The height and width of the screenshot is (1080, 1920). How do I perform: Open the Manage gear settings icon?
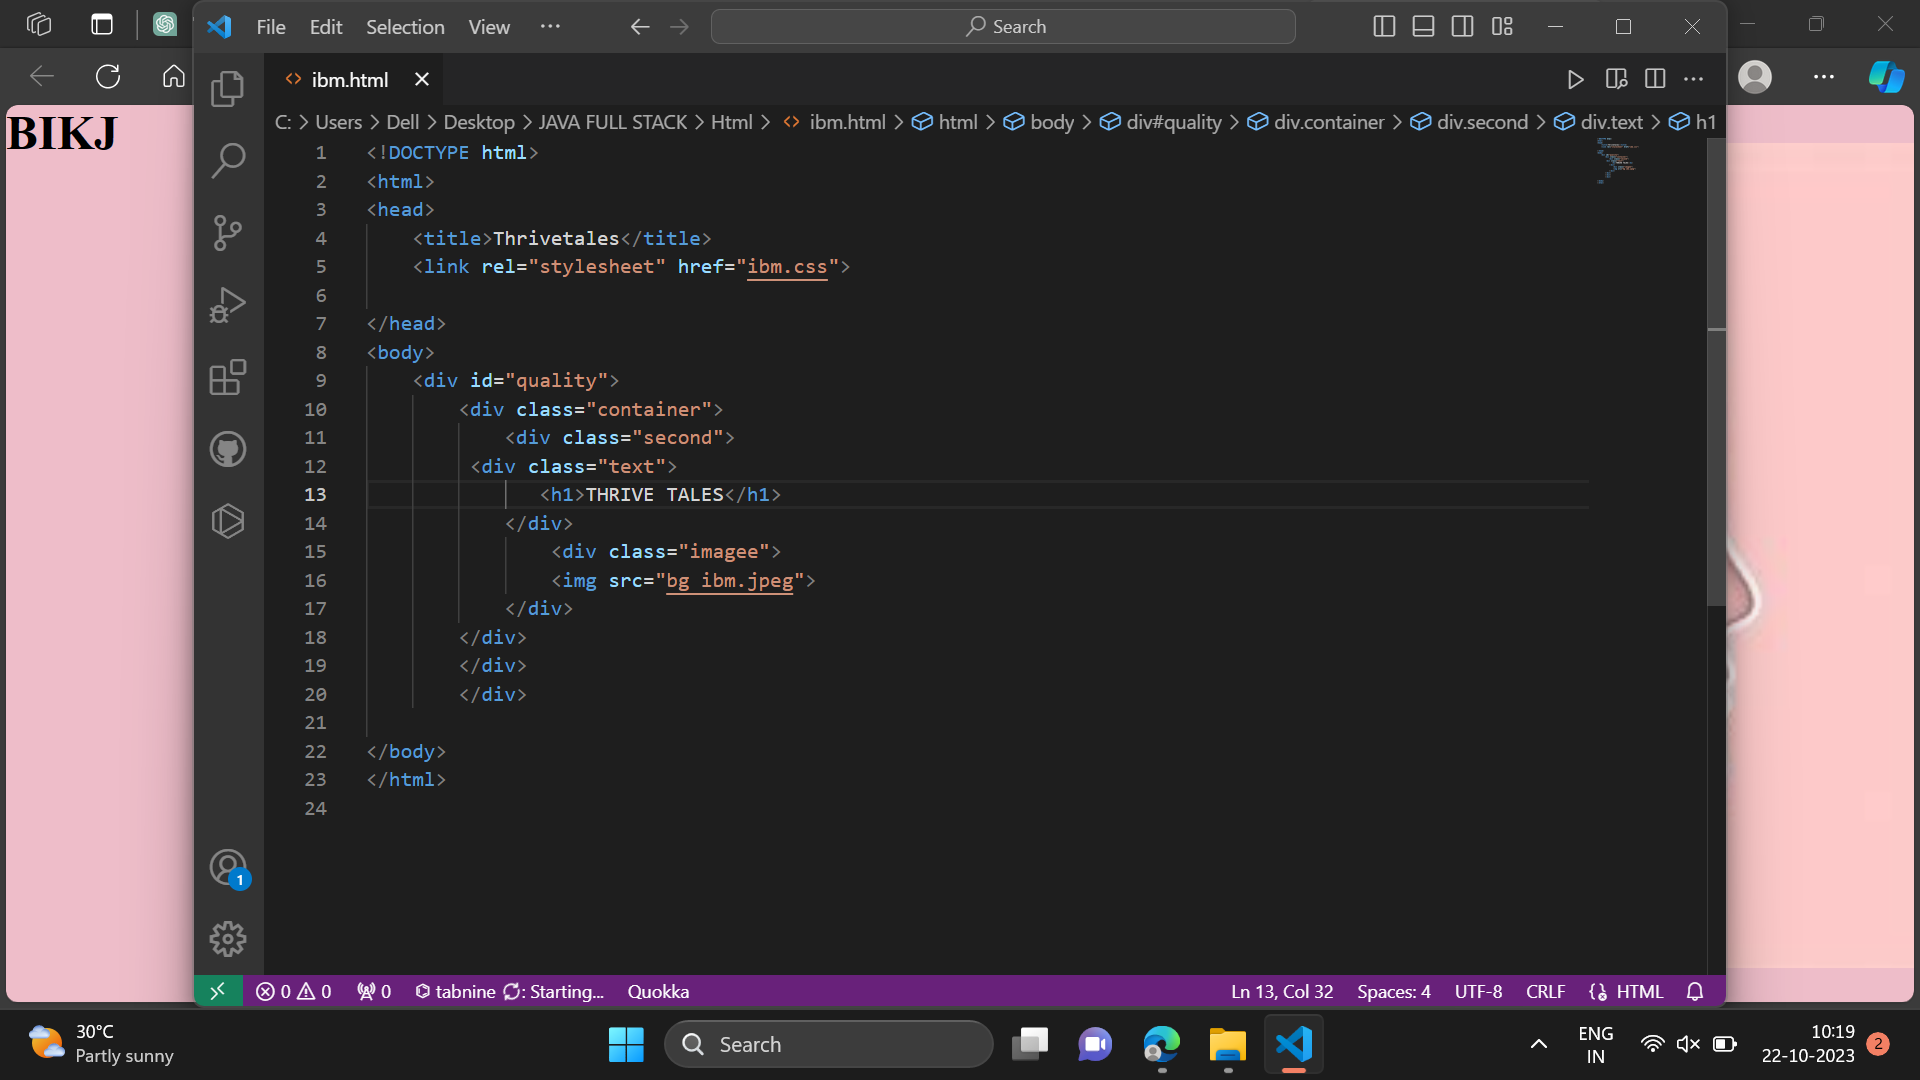228,938
